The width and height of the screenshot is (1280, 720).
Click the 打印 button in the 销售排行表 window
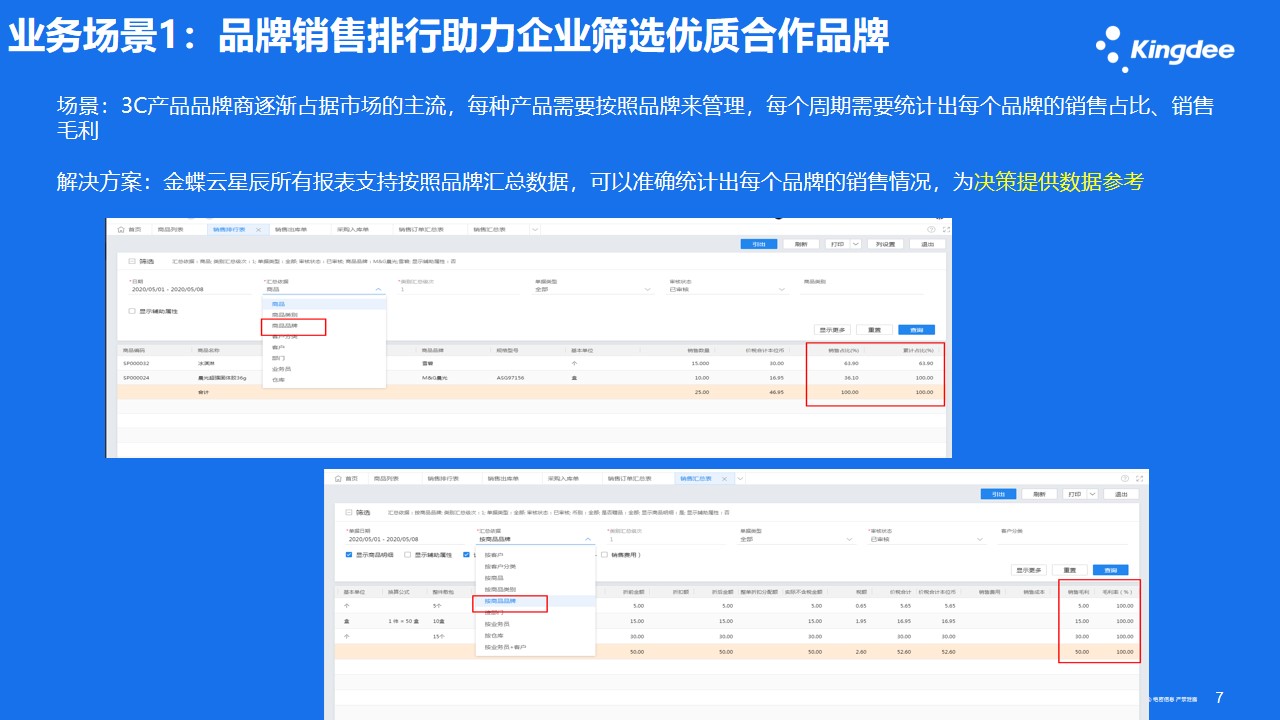tap(837, 244)
